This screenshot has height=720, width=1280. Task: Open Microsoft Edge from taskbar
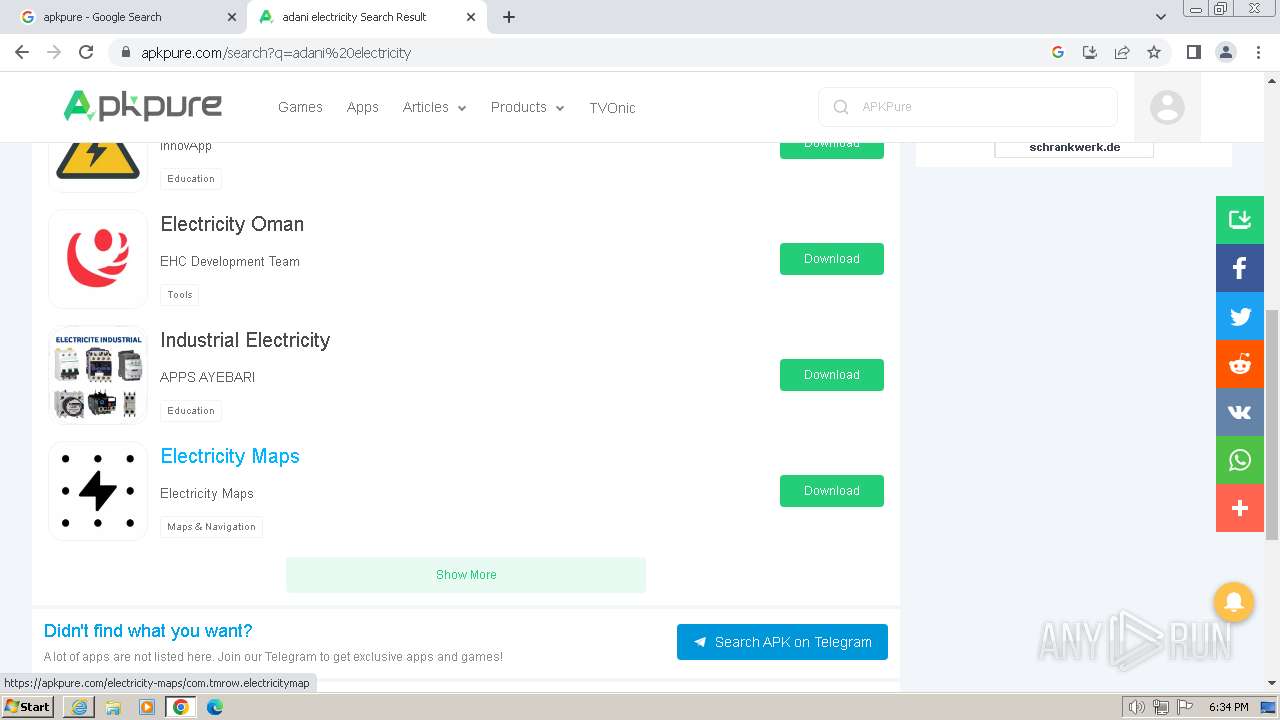tap(215, 707)
